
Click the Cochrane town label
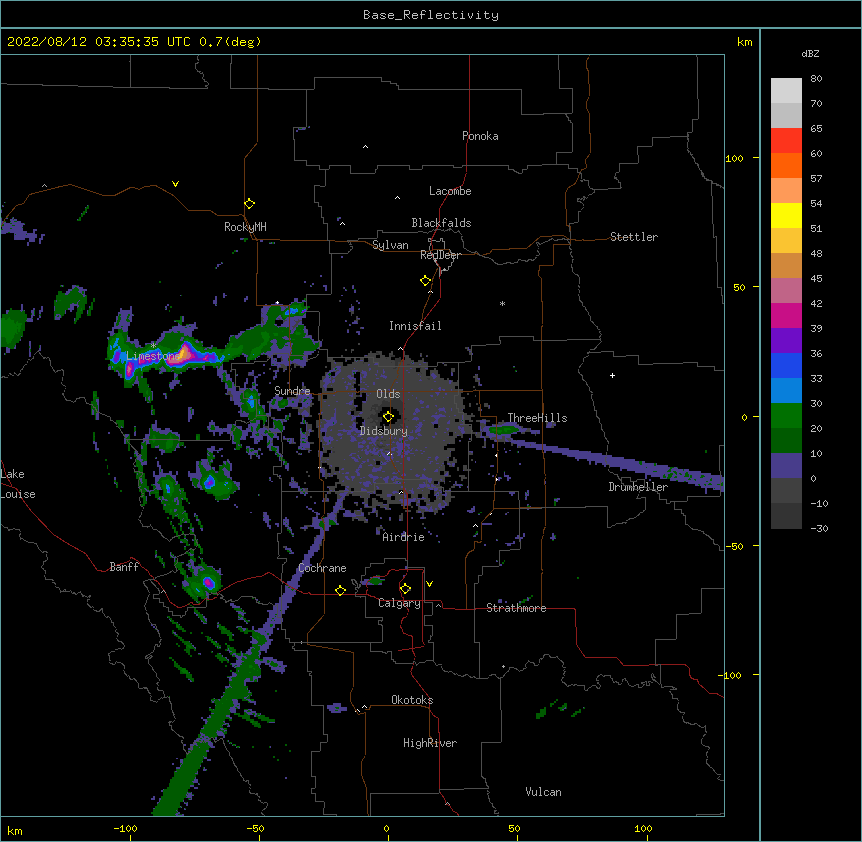click(x=322, y=568)
